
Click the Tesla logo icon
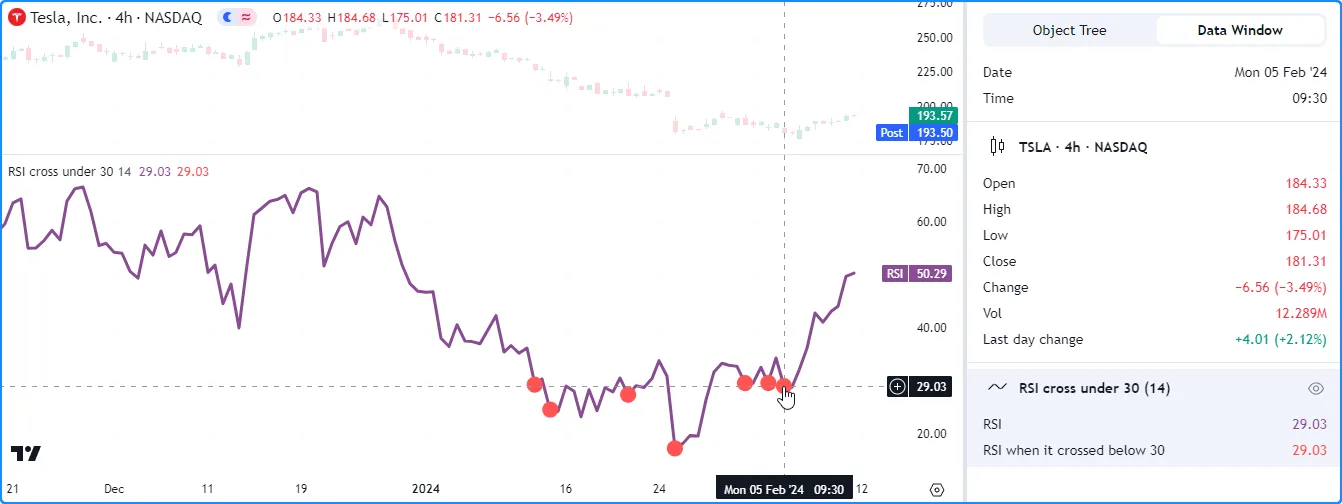click(x=17, y=17)
